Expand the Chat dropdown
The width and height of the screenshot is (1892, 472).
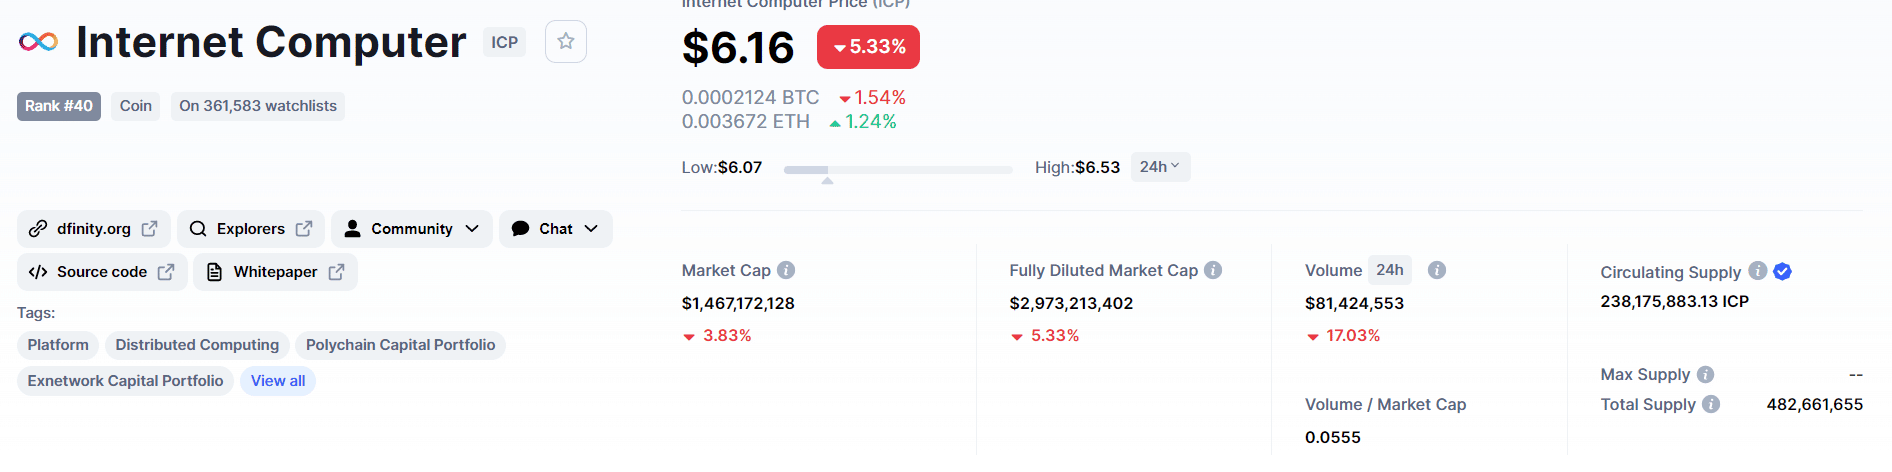556,229
